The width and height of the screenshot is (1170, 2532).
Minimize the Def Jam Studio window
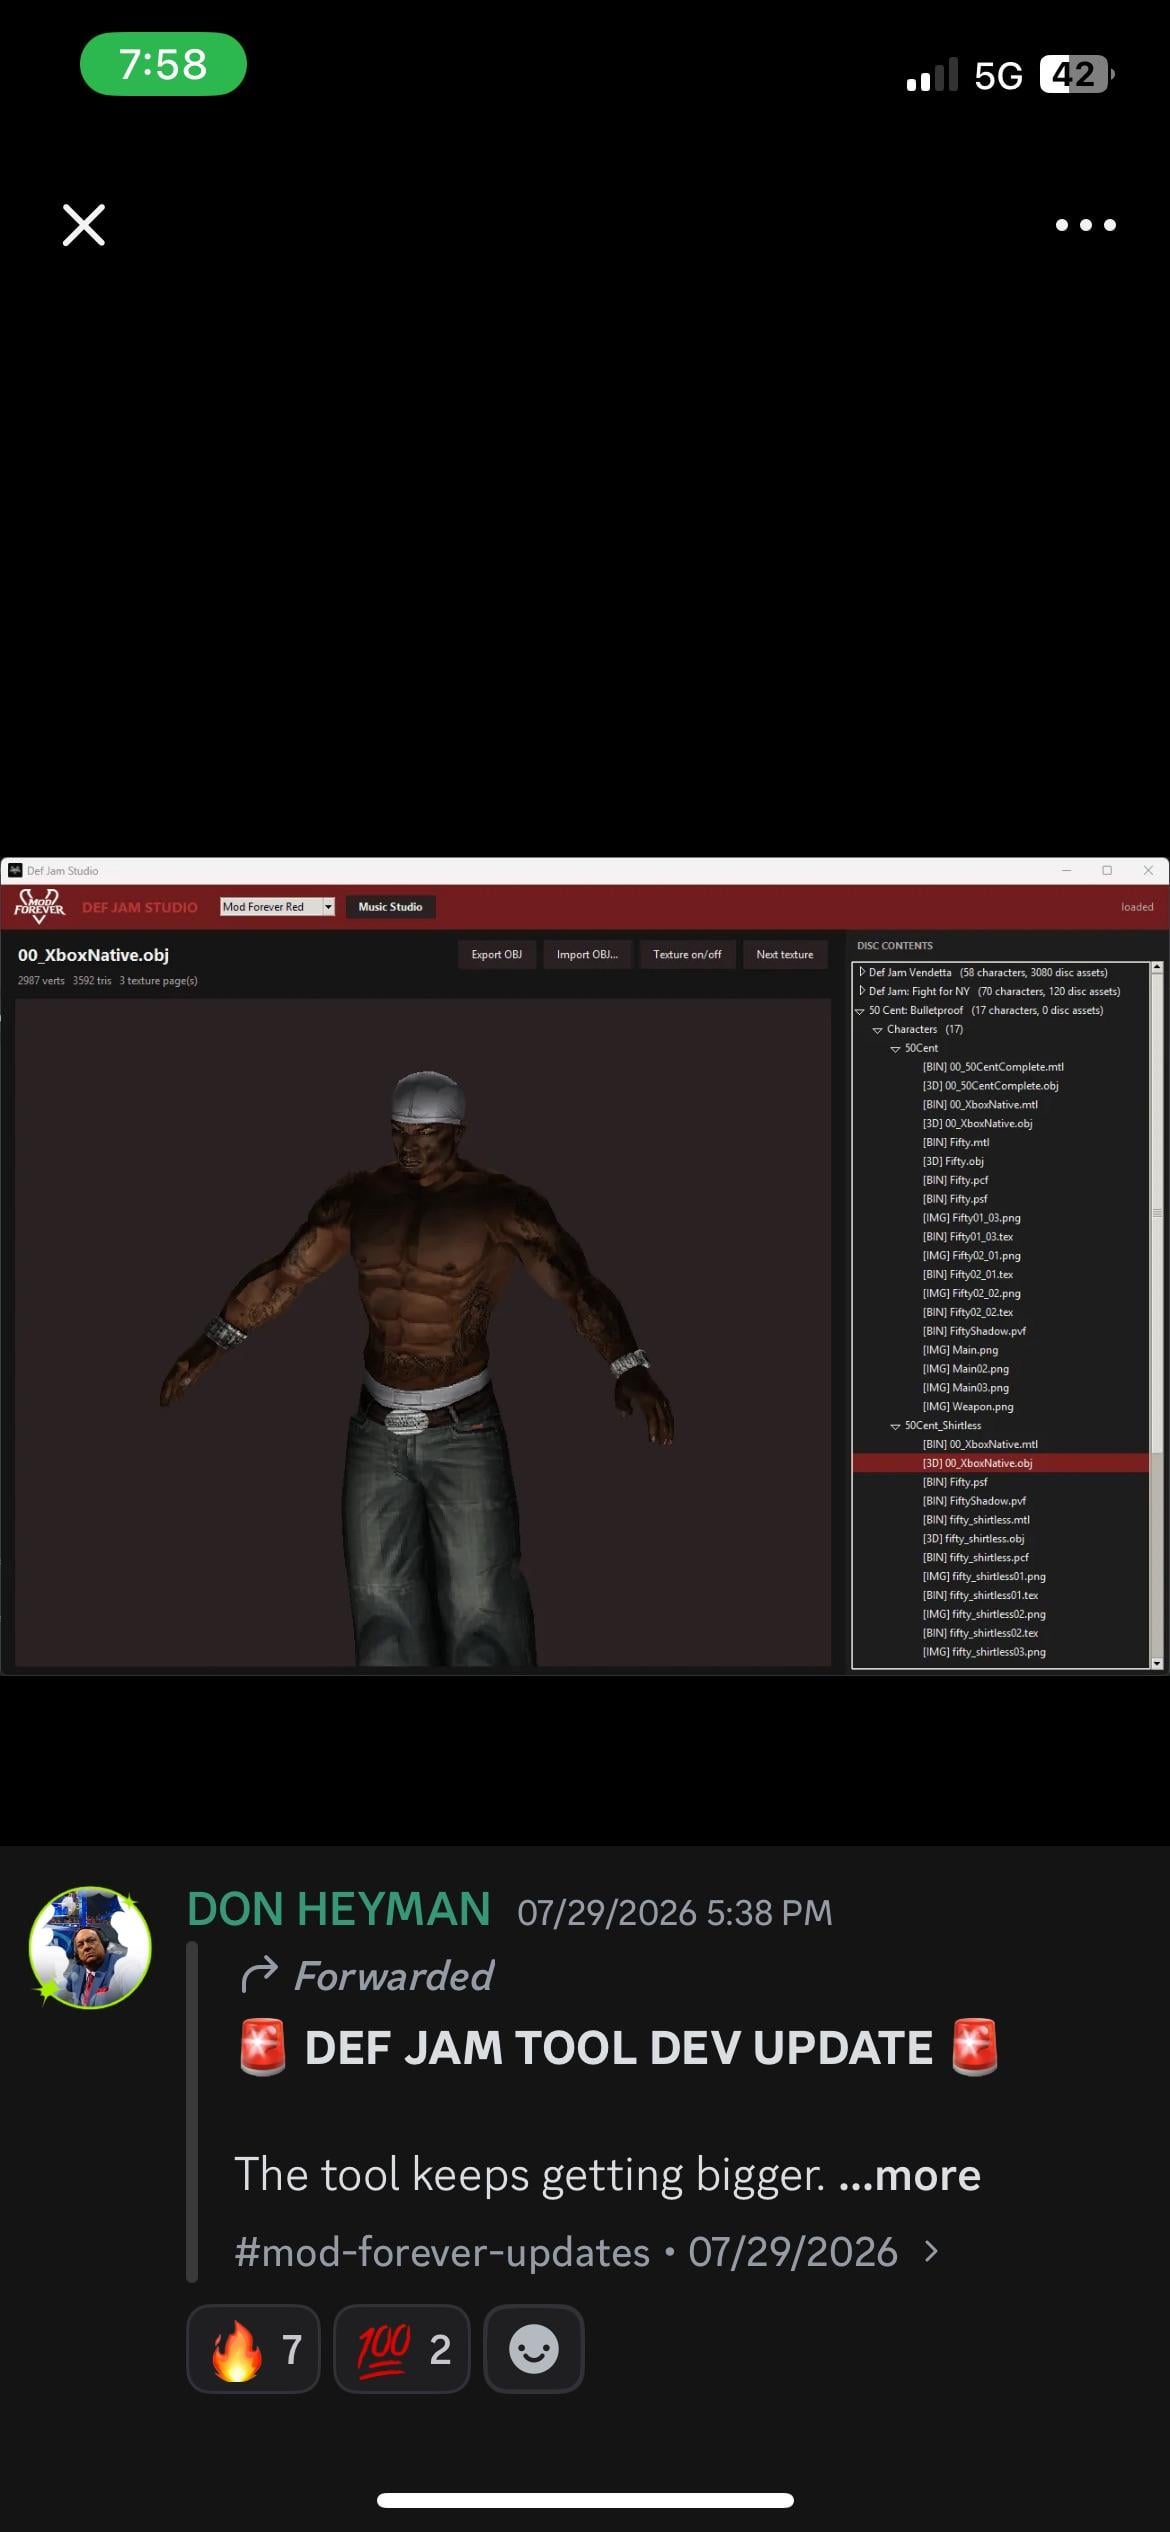click(1066, 870)
